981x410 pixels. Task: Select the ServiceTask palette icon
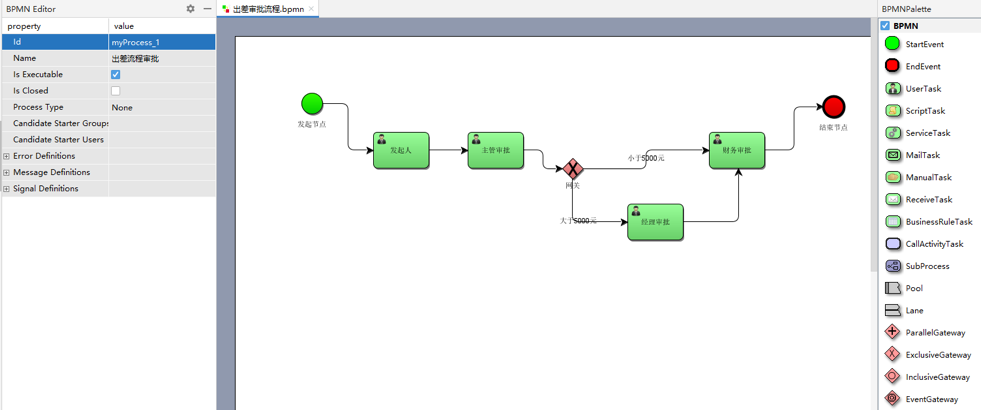click(893, 133)
